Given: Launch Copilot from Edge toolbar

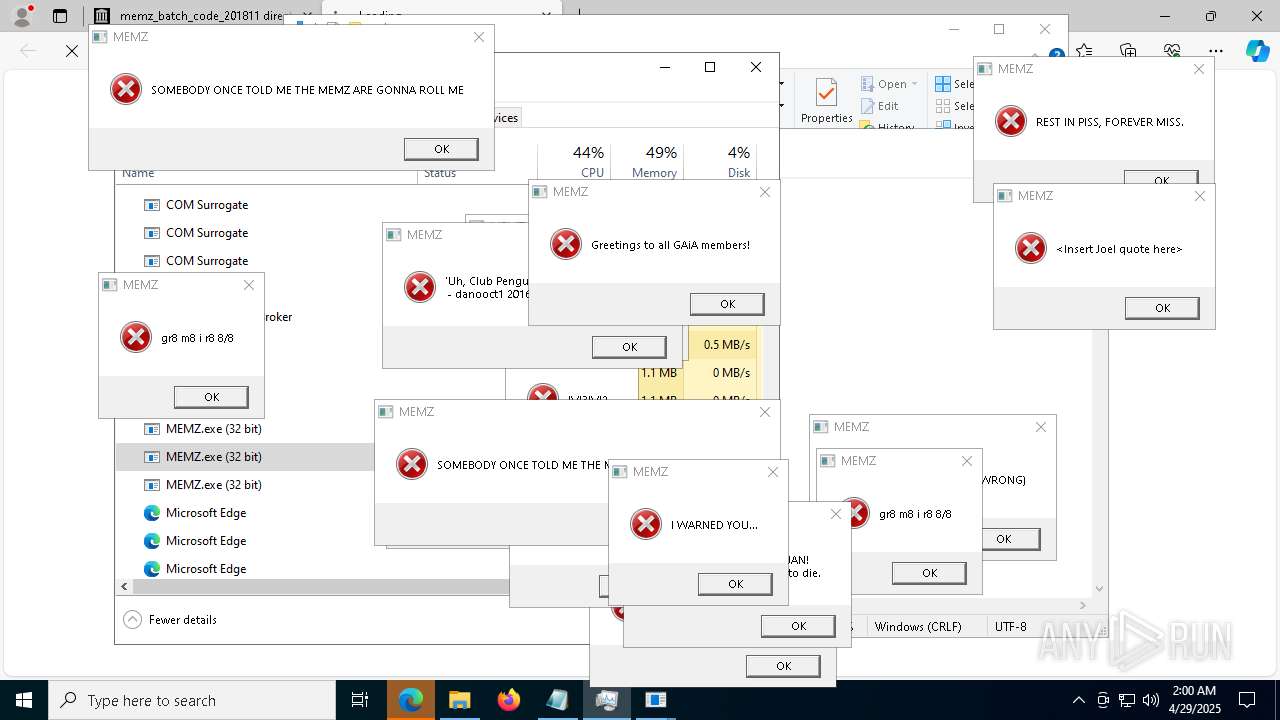Looking at the screenshot, I should [1257, 50].
